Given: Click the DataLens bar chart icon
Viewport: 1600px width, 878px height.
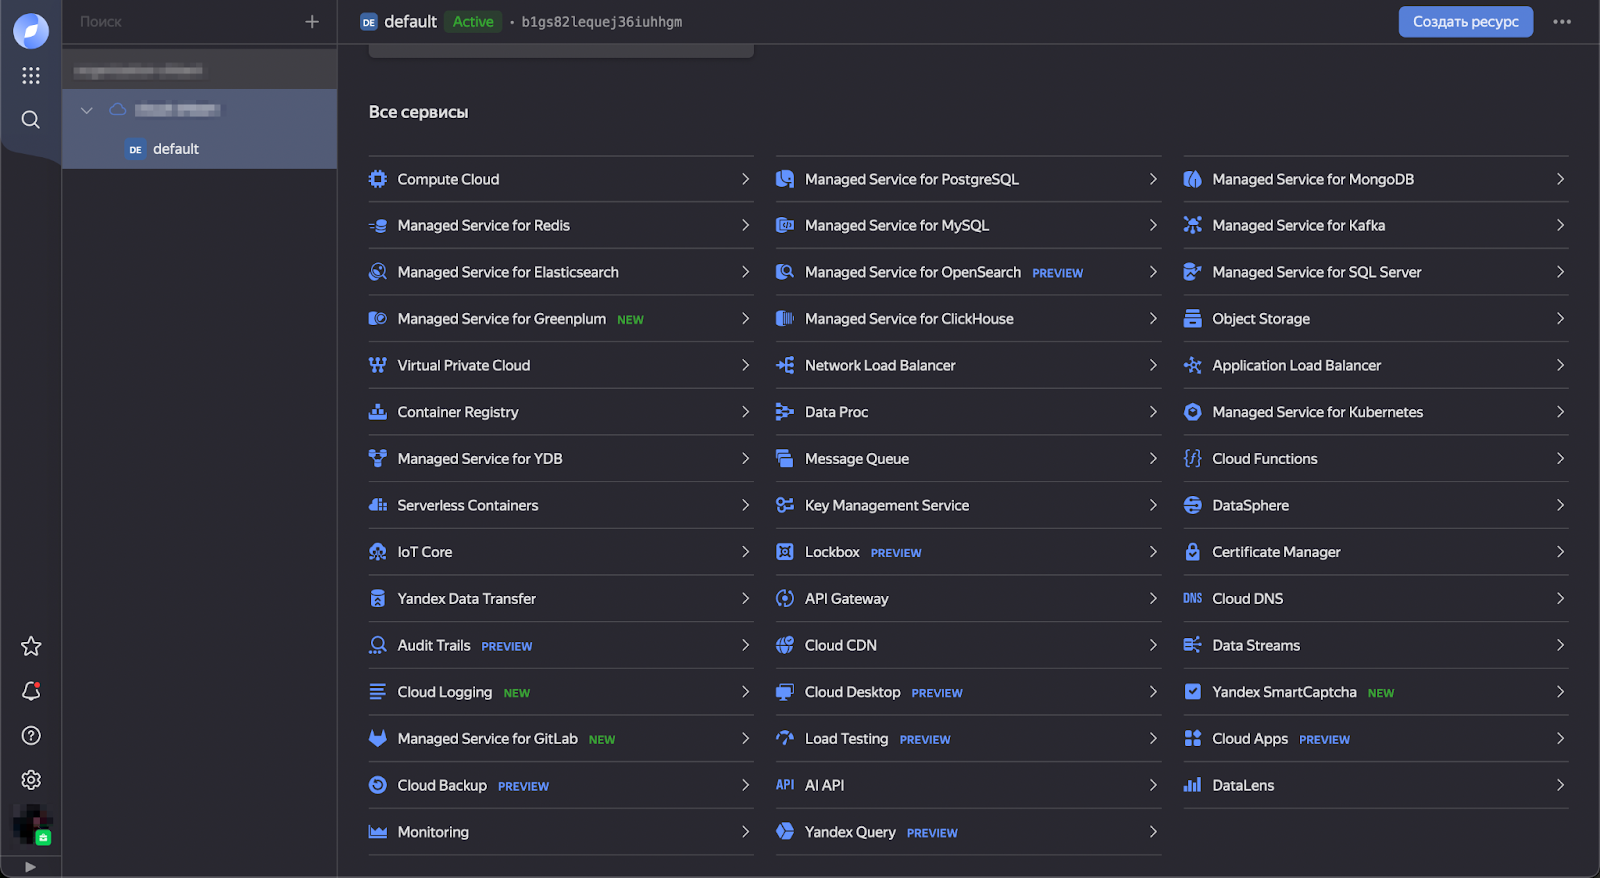Looking at the screenshot, I should point(1192,786).
